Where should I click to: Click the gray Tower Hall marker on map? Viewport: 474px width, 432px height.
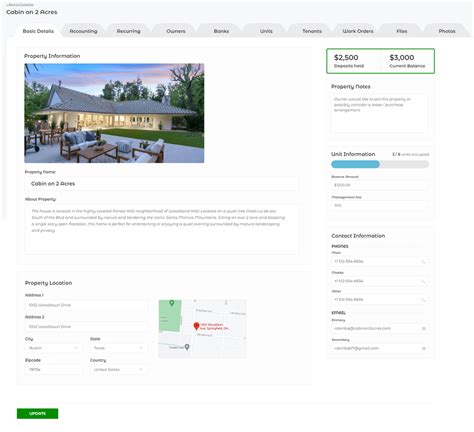pos(187,347)
